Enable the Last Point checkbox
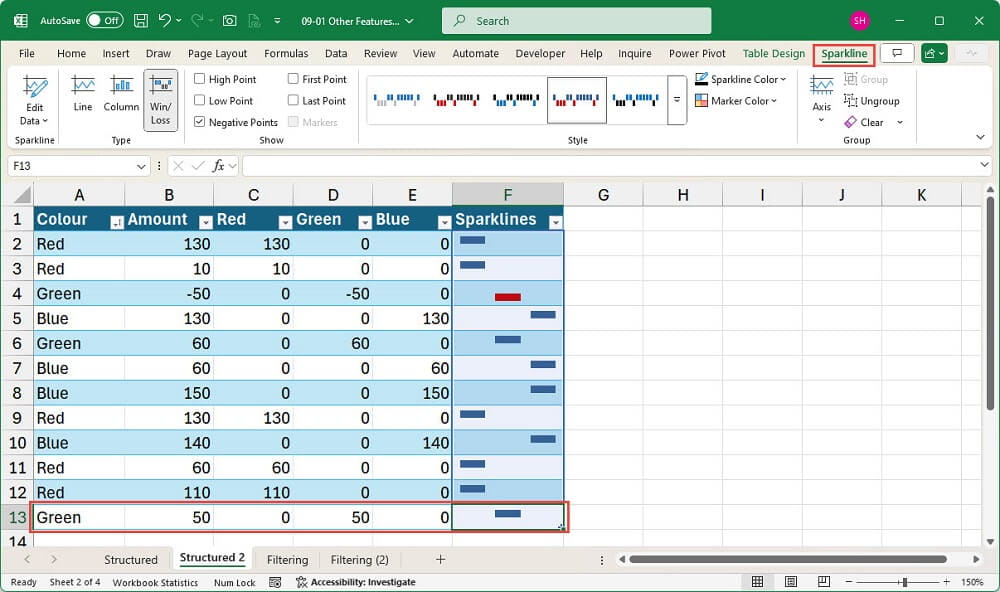The image size is (1000, 592). 291,100
